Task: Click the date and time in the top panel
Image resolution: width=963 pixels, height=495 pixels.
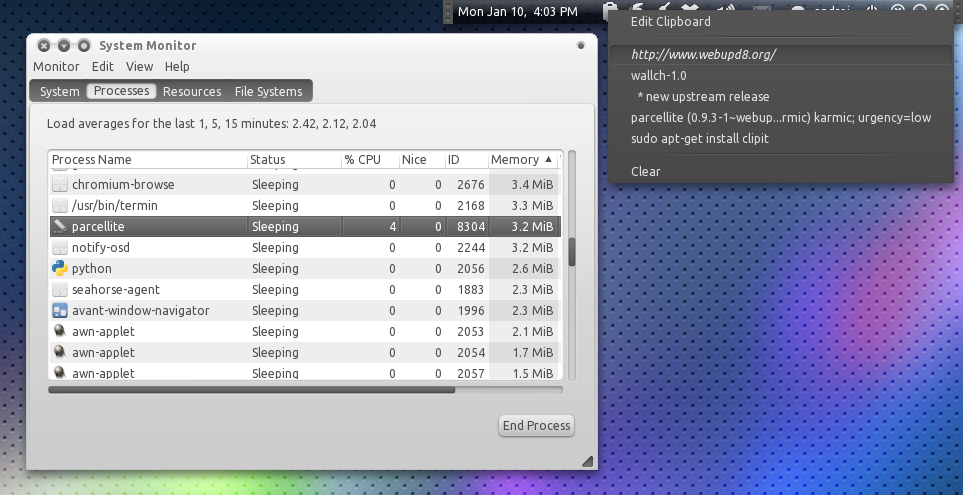Action: (x=518, y=12)
